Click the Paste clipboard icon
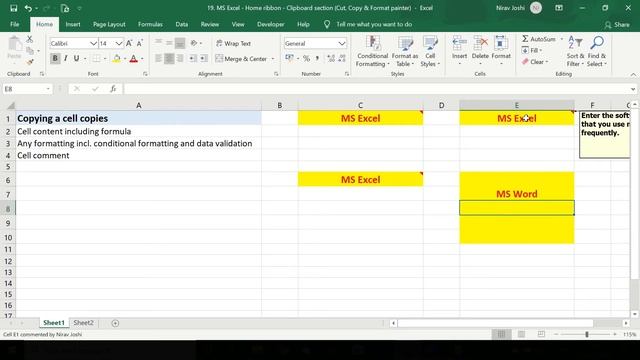This screenshot has height=360, width=640. 15,44
